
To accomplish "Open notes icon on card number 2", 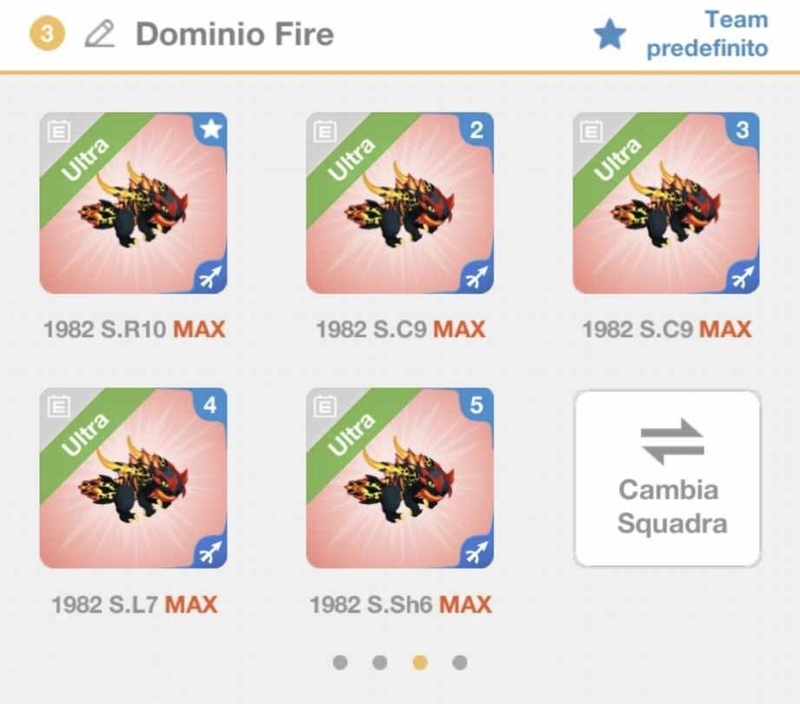I will click(x=325, y=132).
